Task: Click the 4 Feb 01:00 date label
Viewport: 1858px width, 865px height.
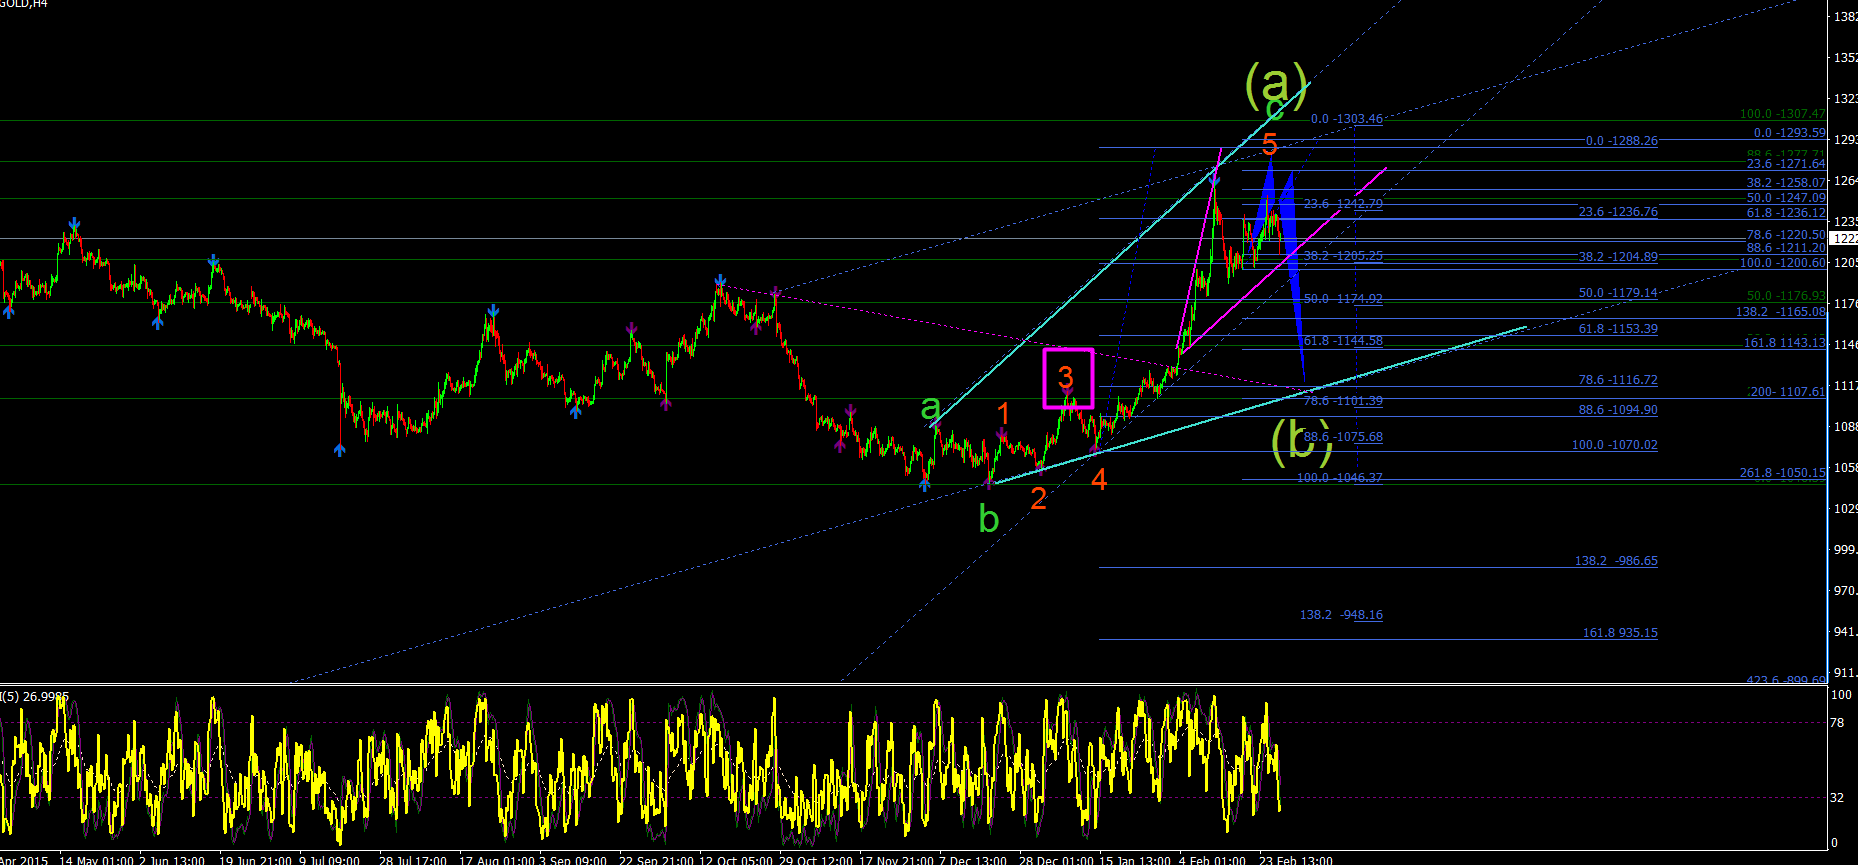Action: [x=1213, y=860]
